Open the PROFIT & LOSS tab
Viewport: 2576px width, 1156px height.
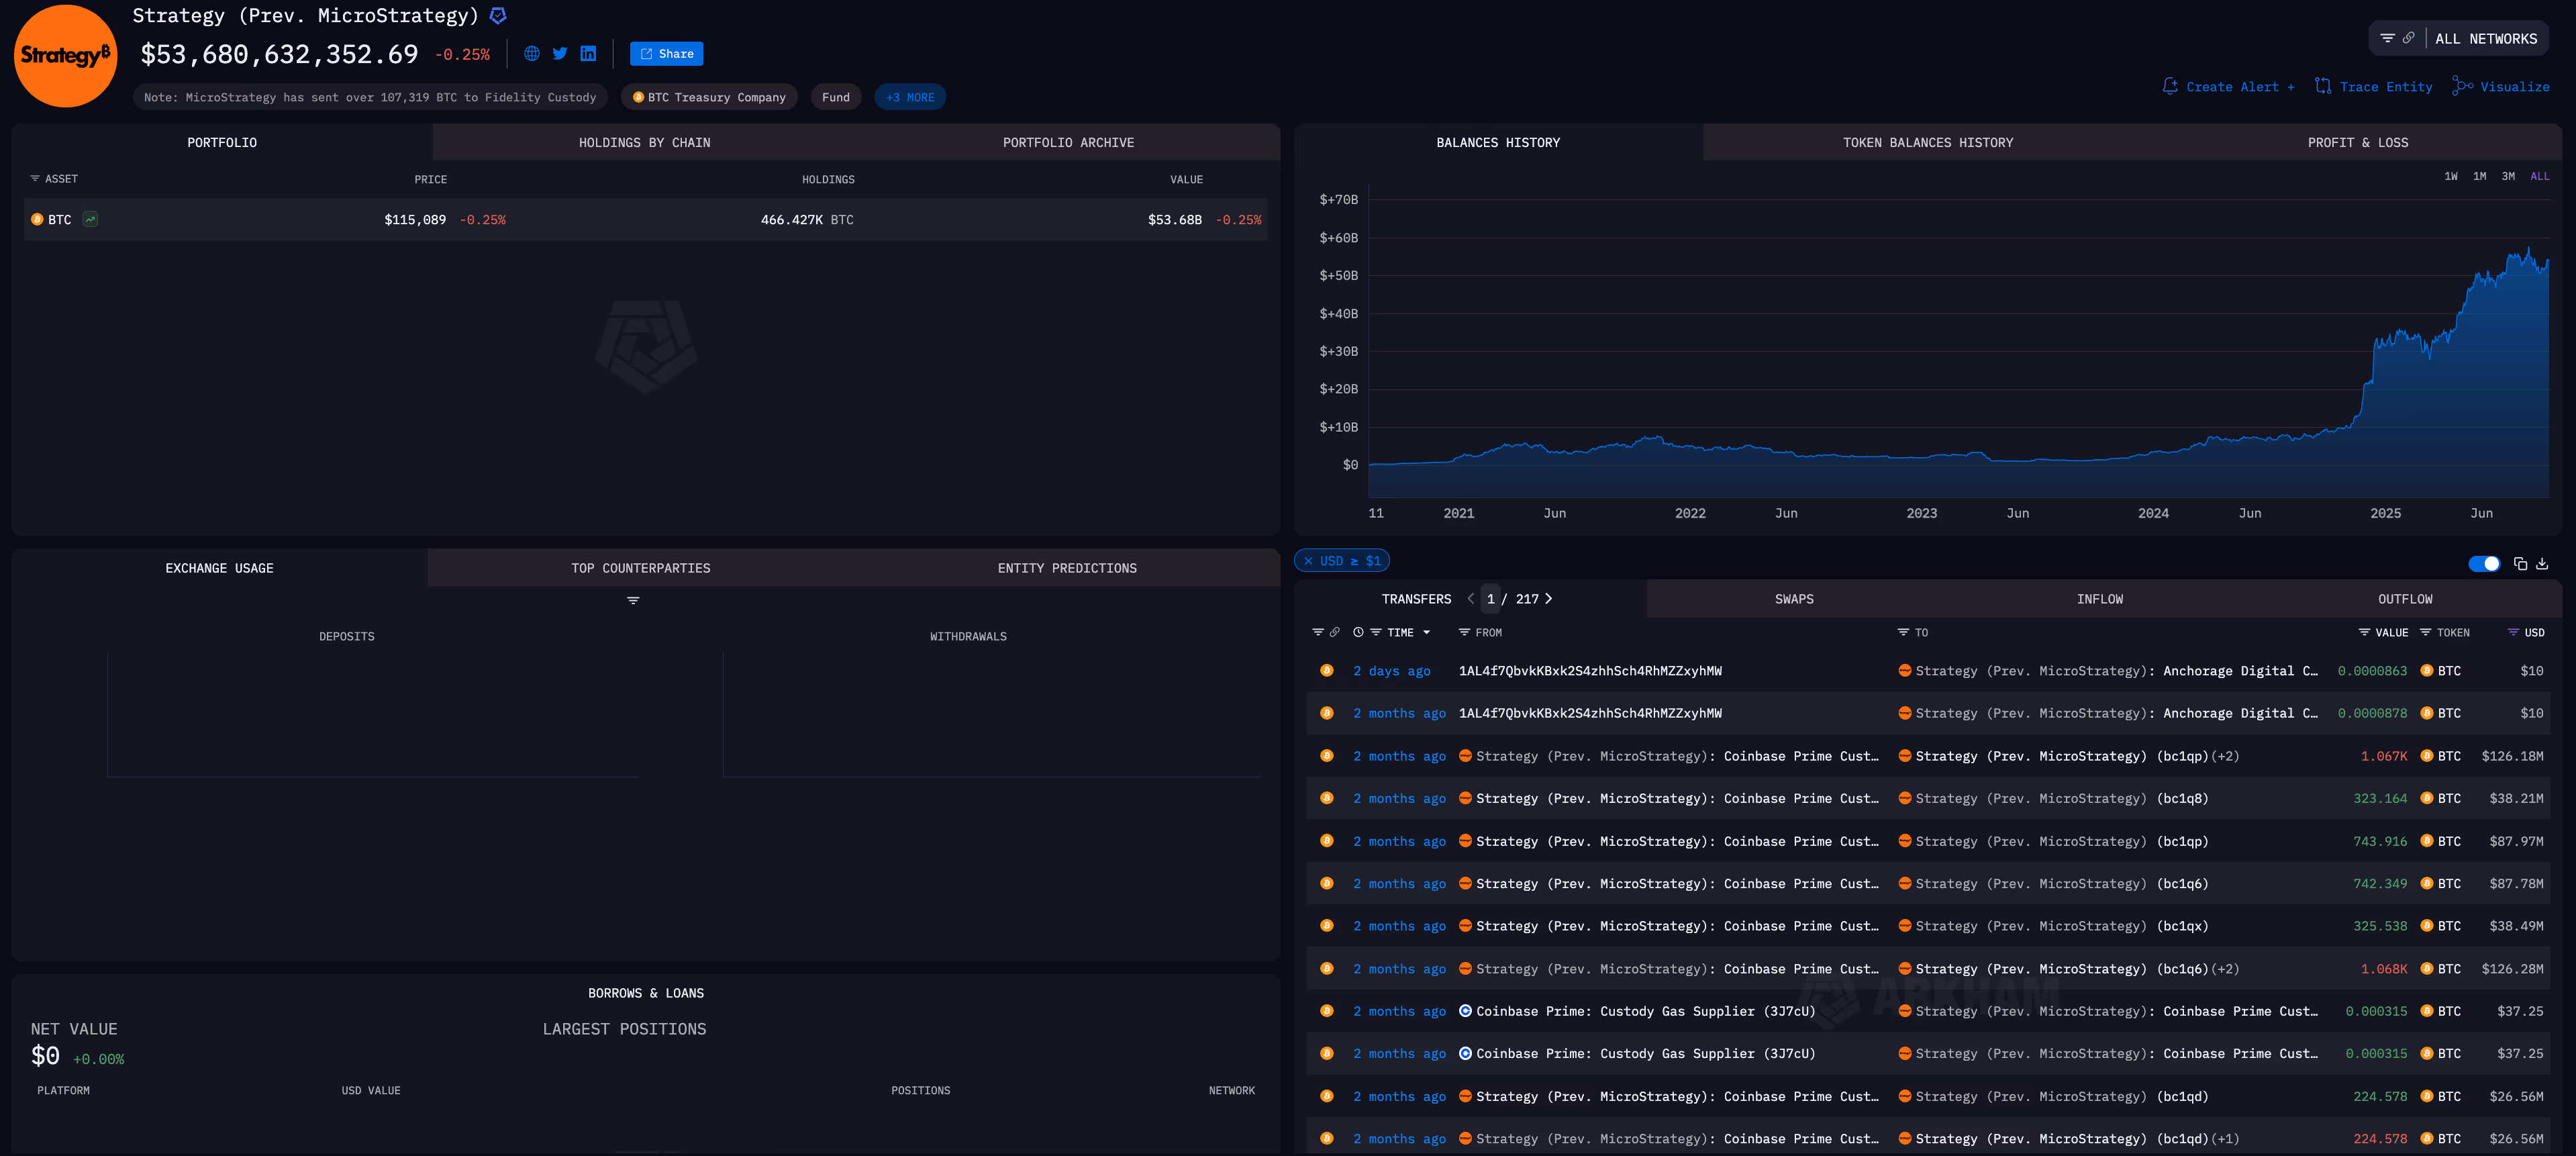[2358, 142]
